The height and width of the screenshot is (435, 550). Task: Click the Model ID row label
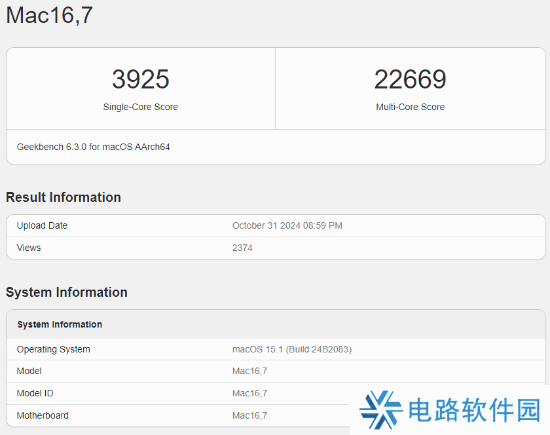pos(35,393)
